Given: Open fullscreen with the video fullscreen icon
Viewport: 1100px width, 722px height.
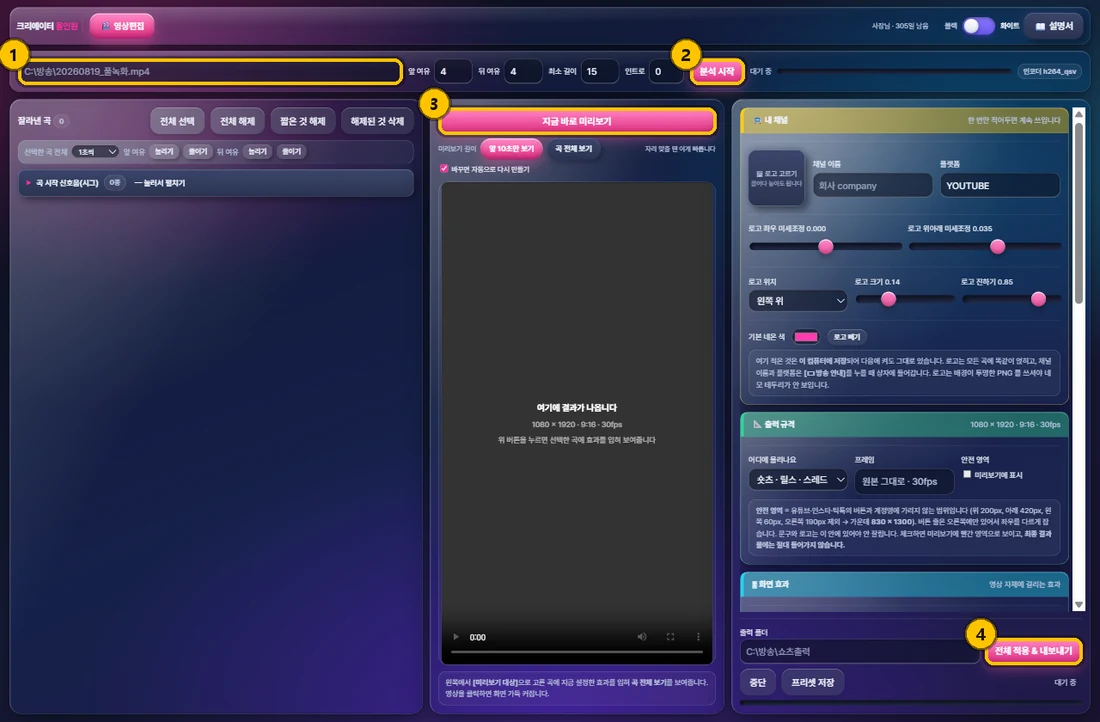Looking at the screenshot, I should coord(671,637).
